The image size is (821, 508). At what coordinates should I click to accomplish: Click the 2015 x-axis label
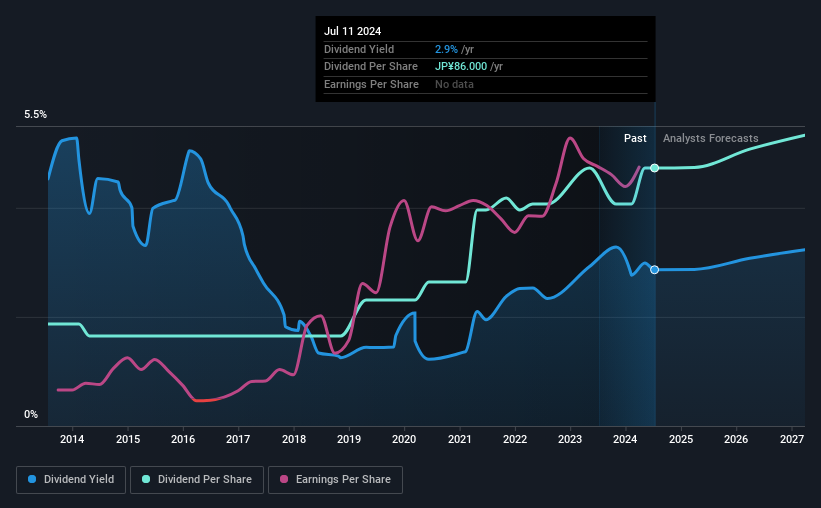[x=128, y=439]
